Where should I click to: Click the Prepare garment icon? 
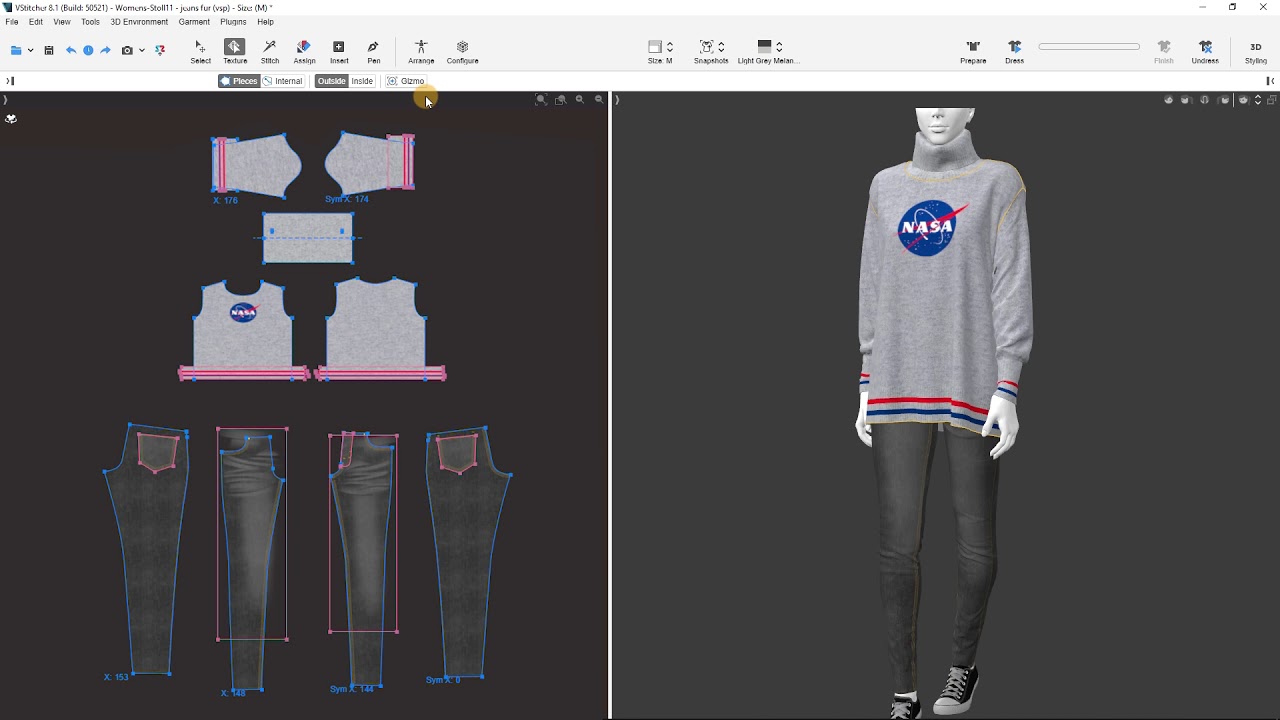[x=973, y=52]
